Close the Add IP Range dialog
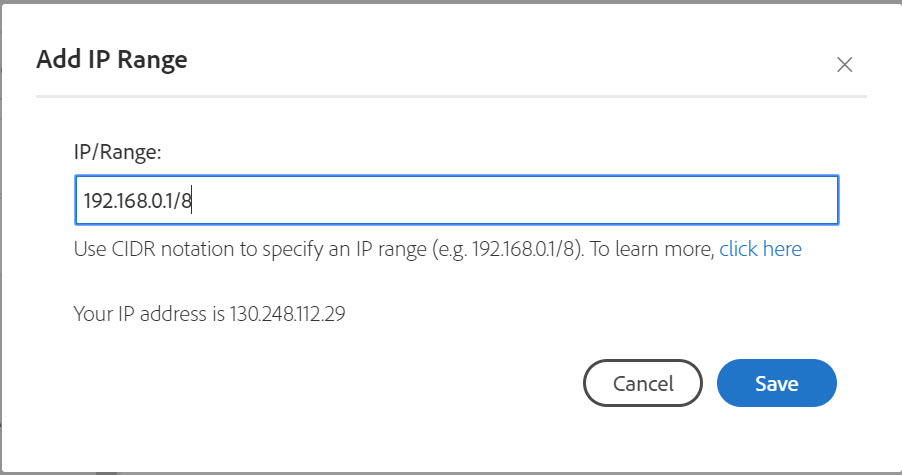902x475 pixels. (x=844, y=65)
